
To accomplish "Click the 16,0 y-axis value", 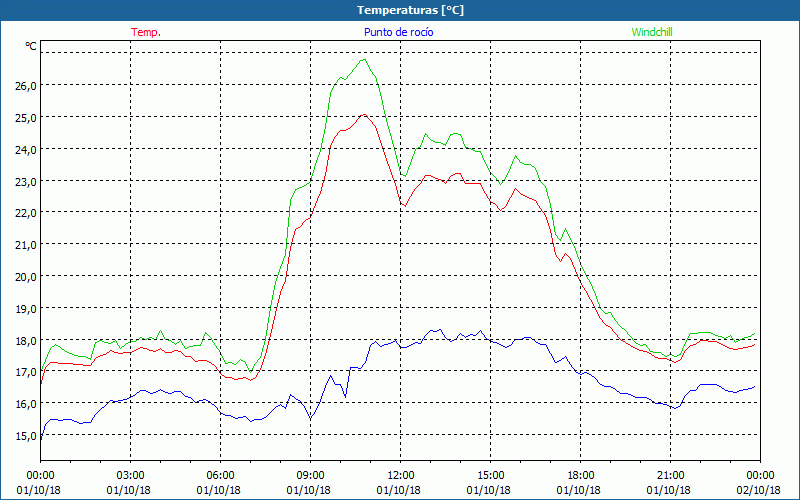I will 26,404.
